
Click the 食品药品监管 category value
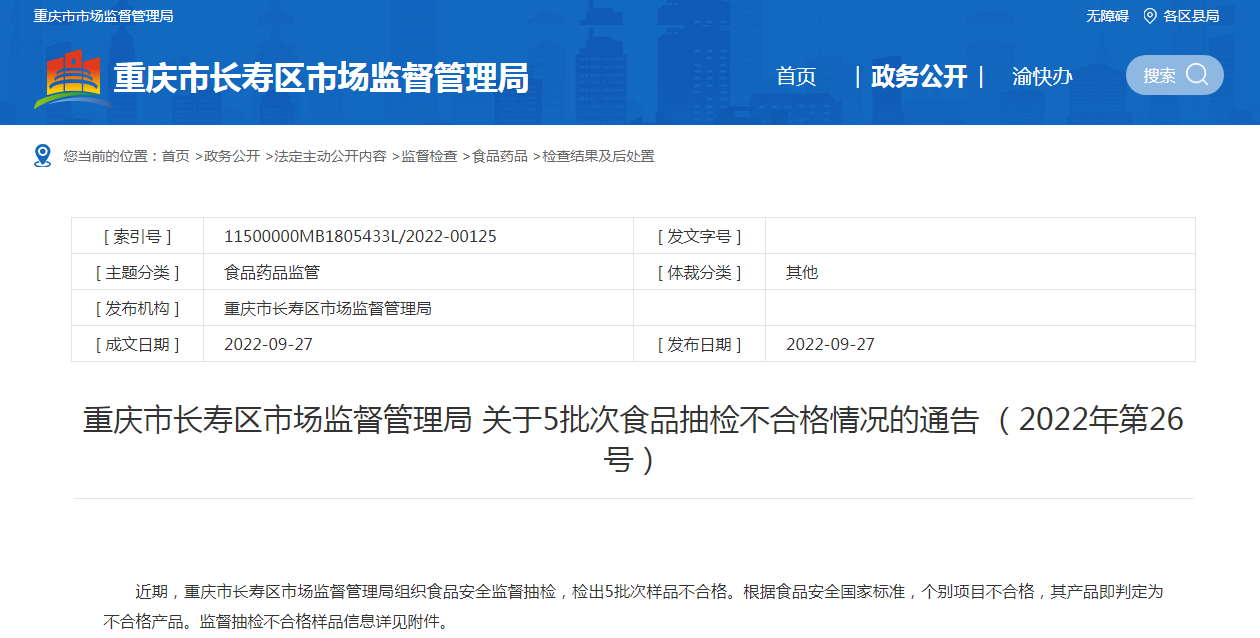(272, 272)
